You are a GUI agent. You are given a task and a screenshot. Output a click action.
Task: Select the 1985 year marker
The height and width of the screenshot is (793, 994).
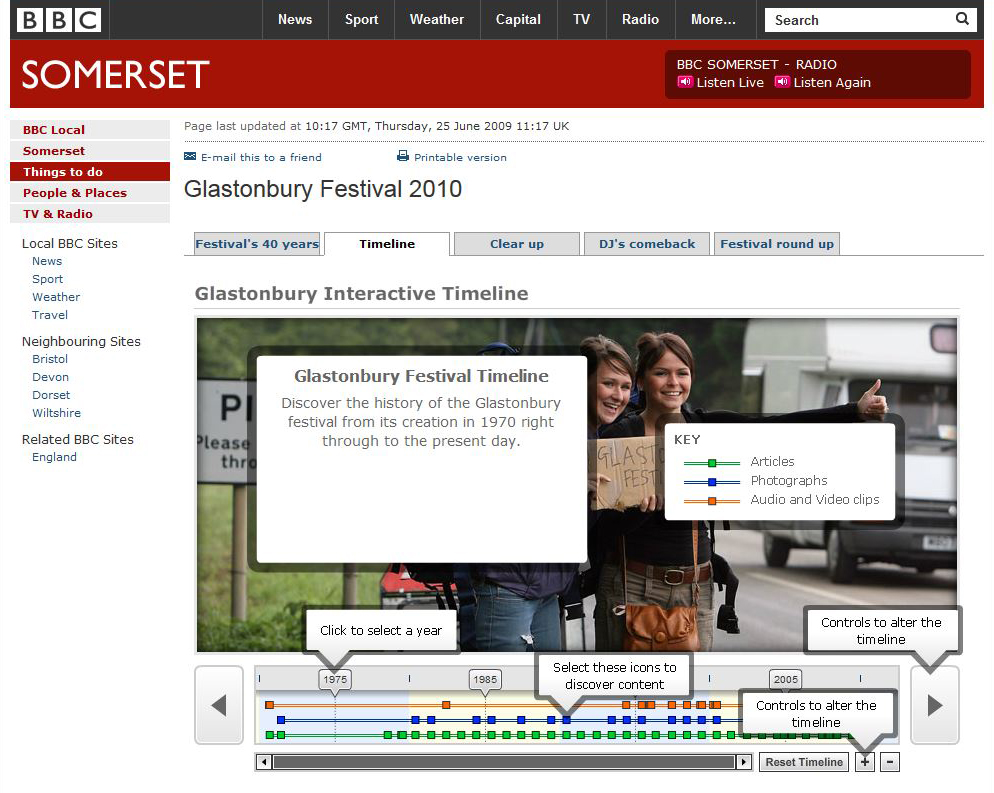[x=485, y=679]
